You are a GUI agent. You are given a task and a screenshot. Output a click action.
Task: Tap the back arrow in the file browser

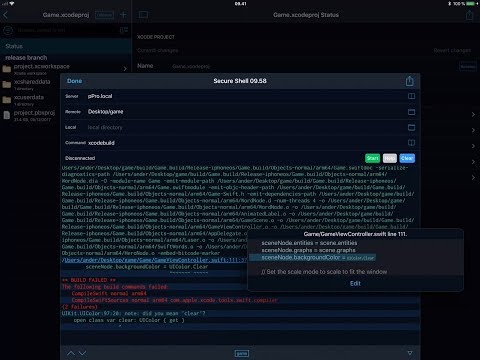click(x=6, y=15)
